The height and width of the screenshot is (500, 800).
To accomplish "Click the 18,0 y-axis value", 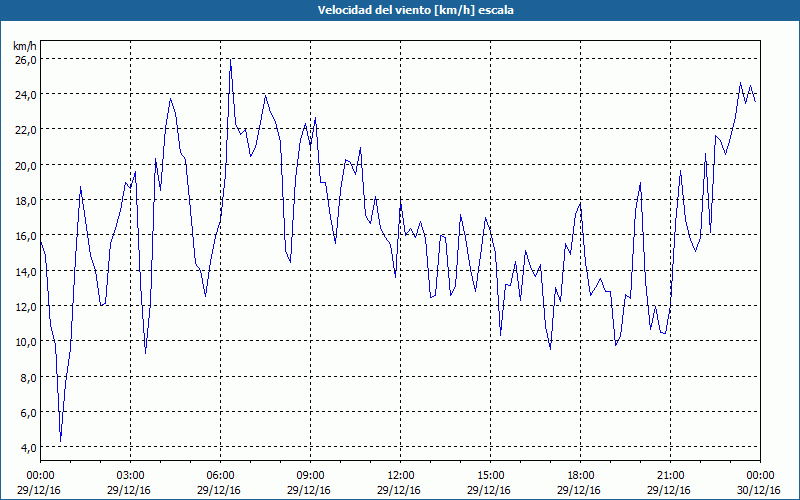I will pos(25,201).
